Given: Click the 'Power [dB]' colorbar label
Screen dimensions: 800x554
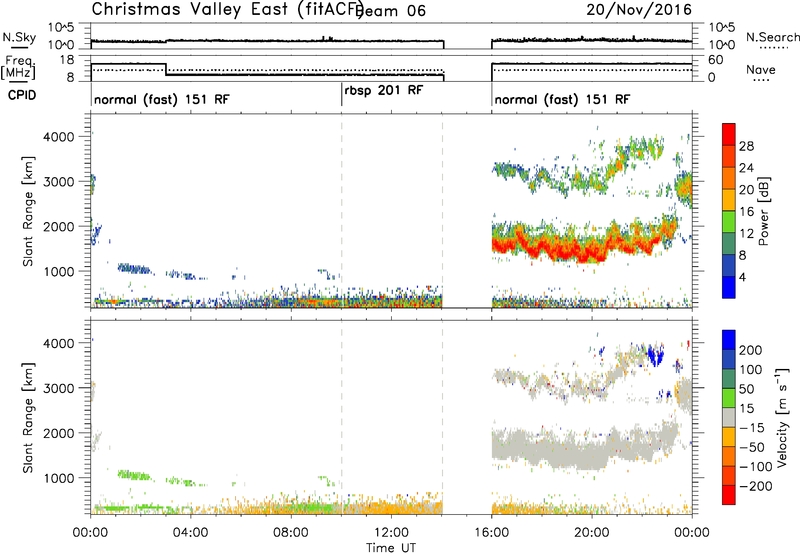Looking at the screenshot, I should [763, 211].
